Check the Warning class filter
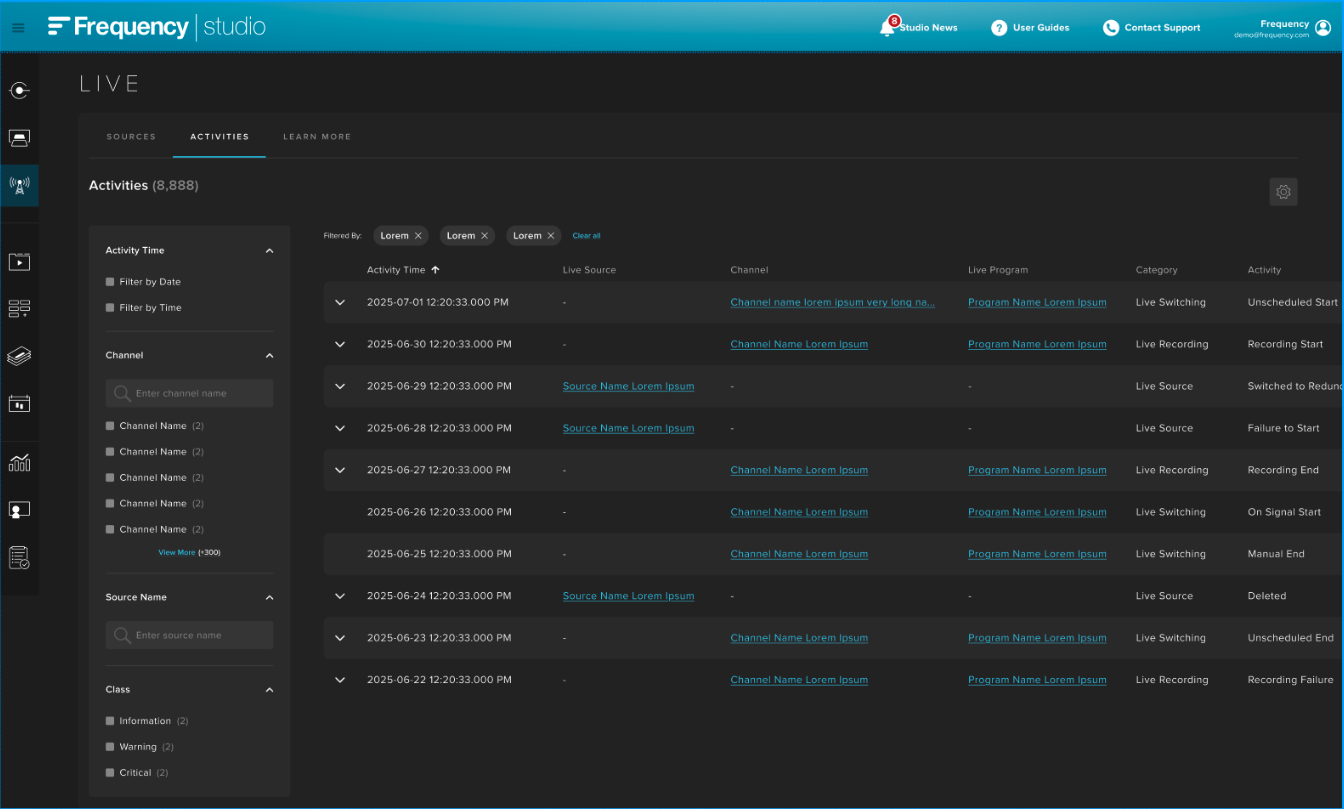Viewport: 1344px width, 809px height. pos(110,747)
